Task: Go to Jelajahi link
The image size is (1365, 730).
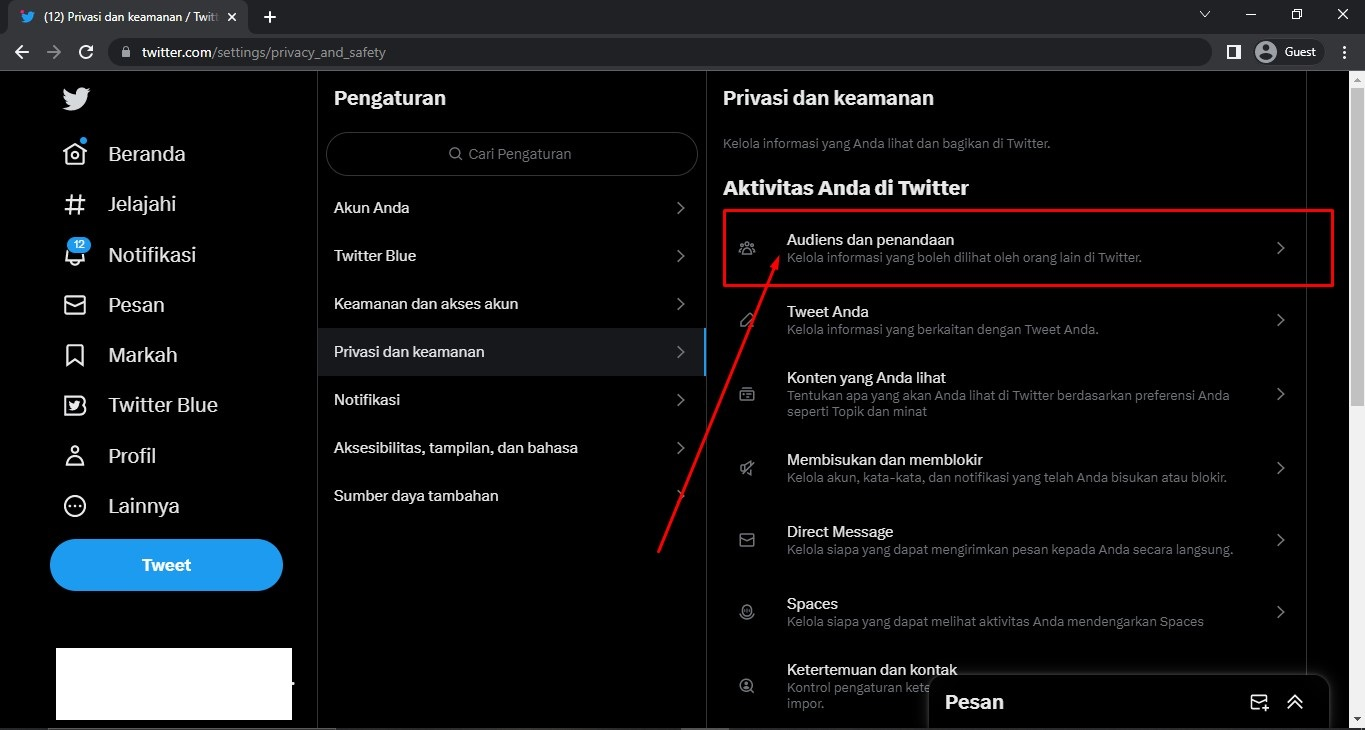Action: (142, 204)
